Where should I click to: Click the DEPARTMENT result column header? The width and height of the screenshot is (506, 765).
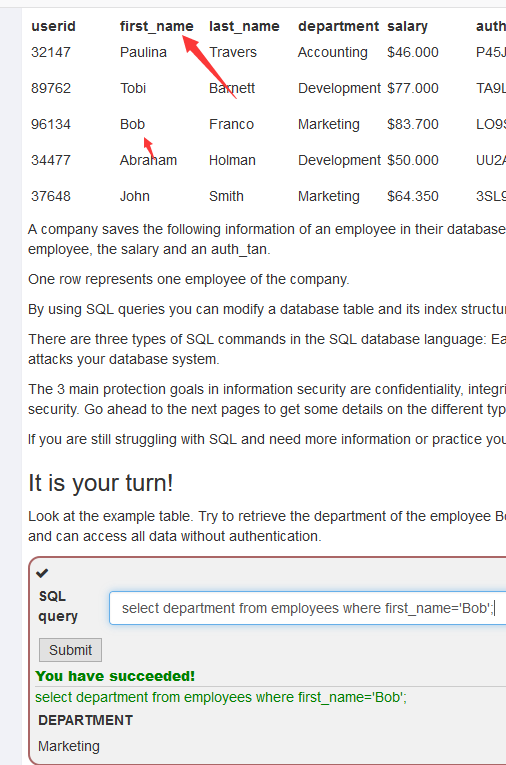coord(85,720)
